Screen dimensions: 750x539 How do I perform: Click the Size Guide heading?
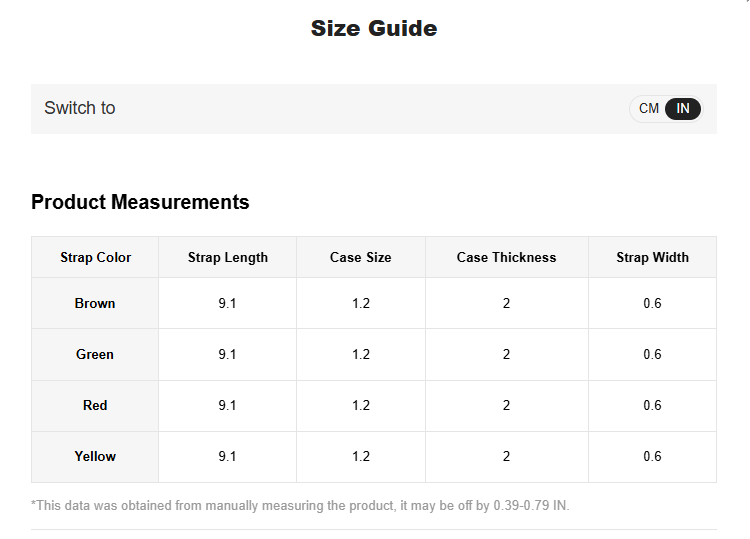(374, 28)
